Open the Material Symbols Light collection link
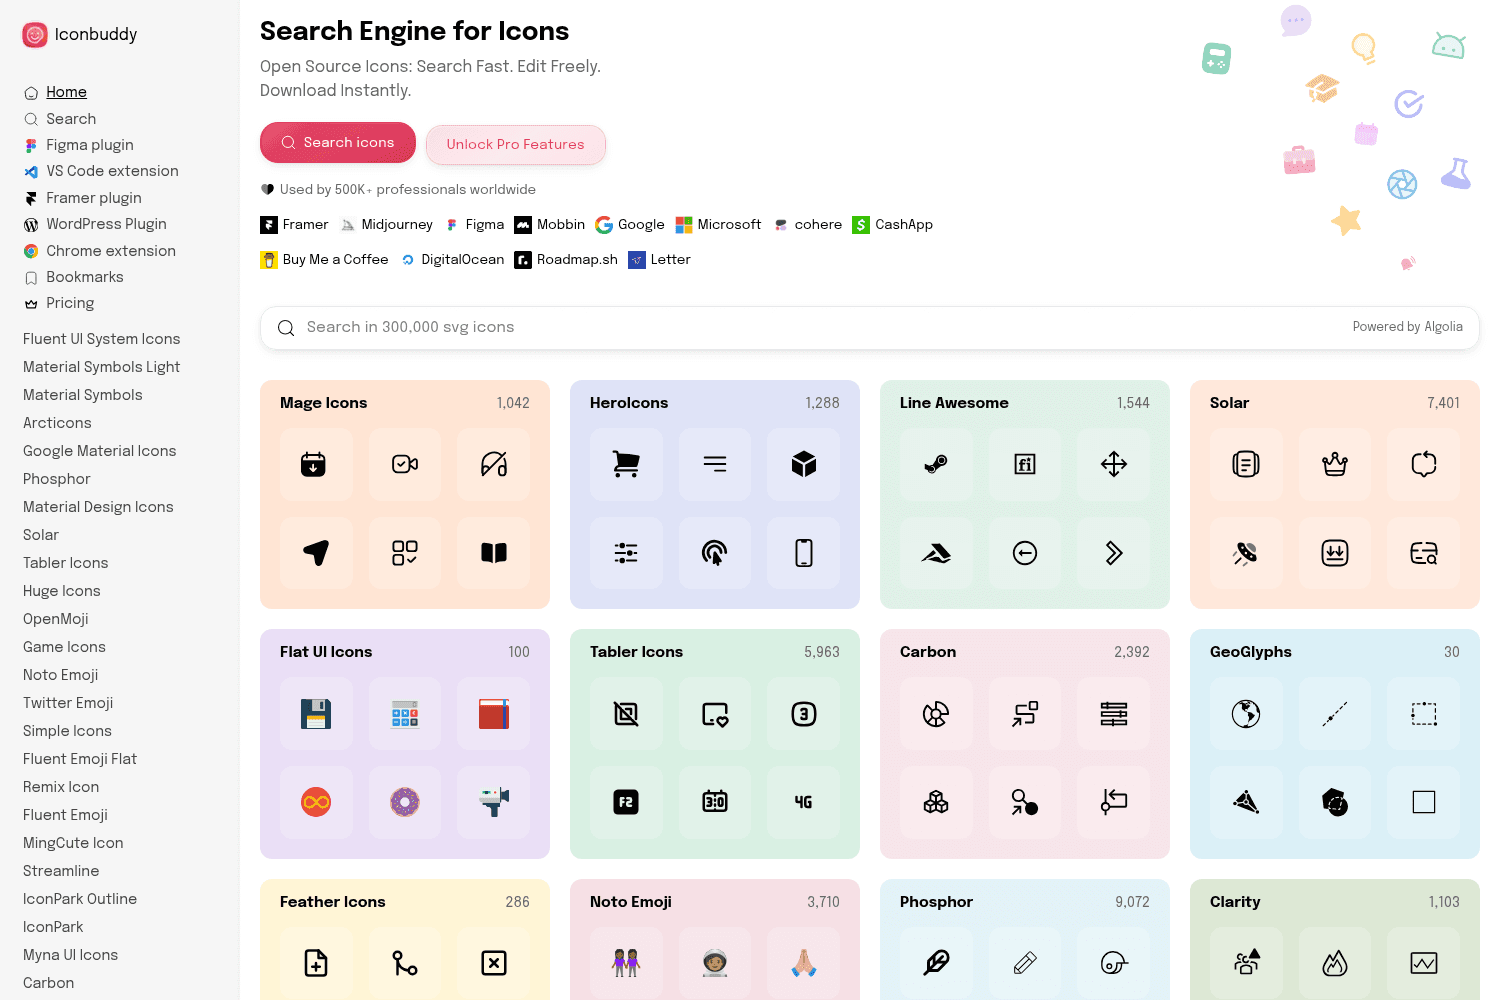The image size is (1500, 1000). click(102, 367)
